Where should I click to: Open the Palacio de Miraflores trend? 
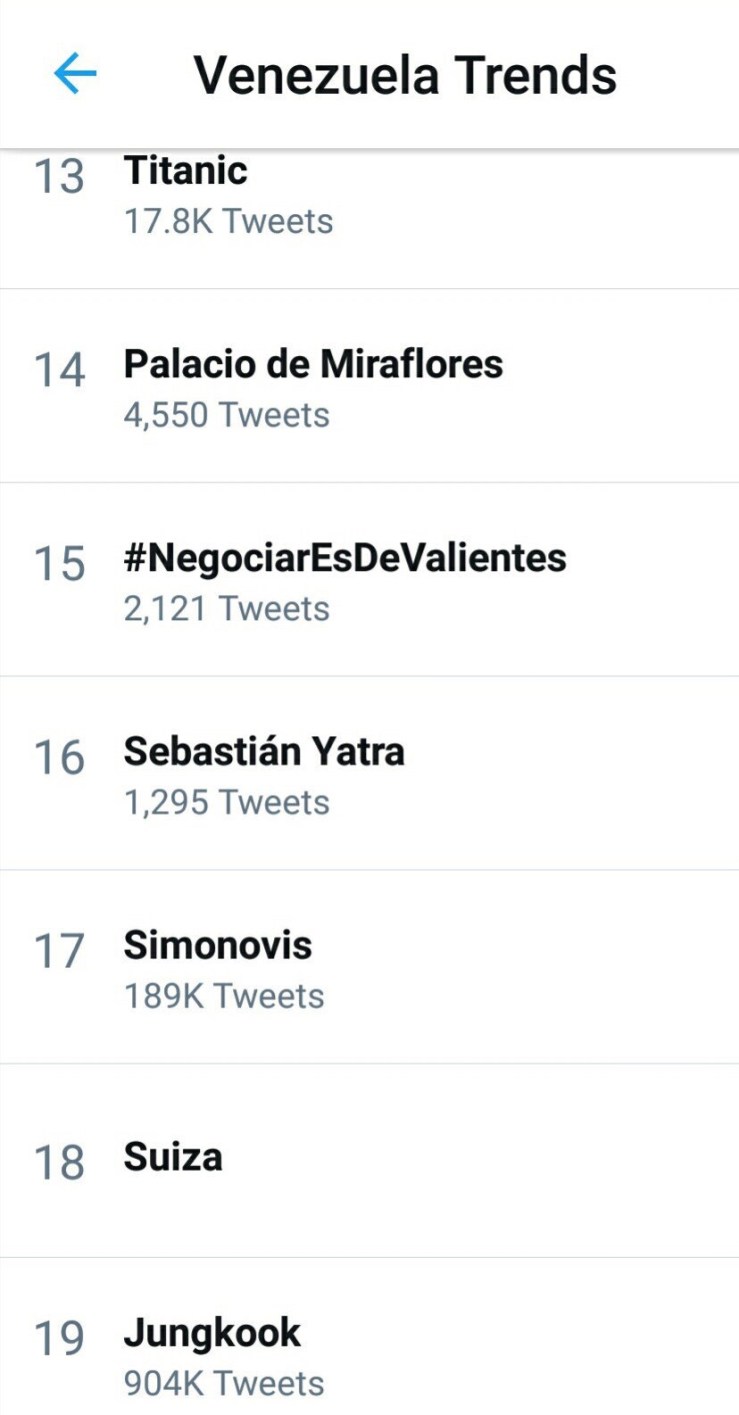coord(313,364)
